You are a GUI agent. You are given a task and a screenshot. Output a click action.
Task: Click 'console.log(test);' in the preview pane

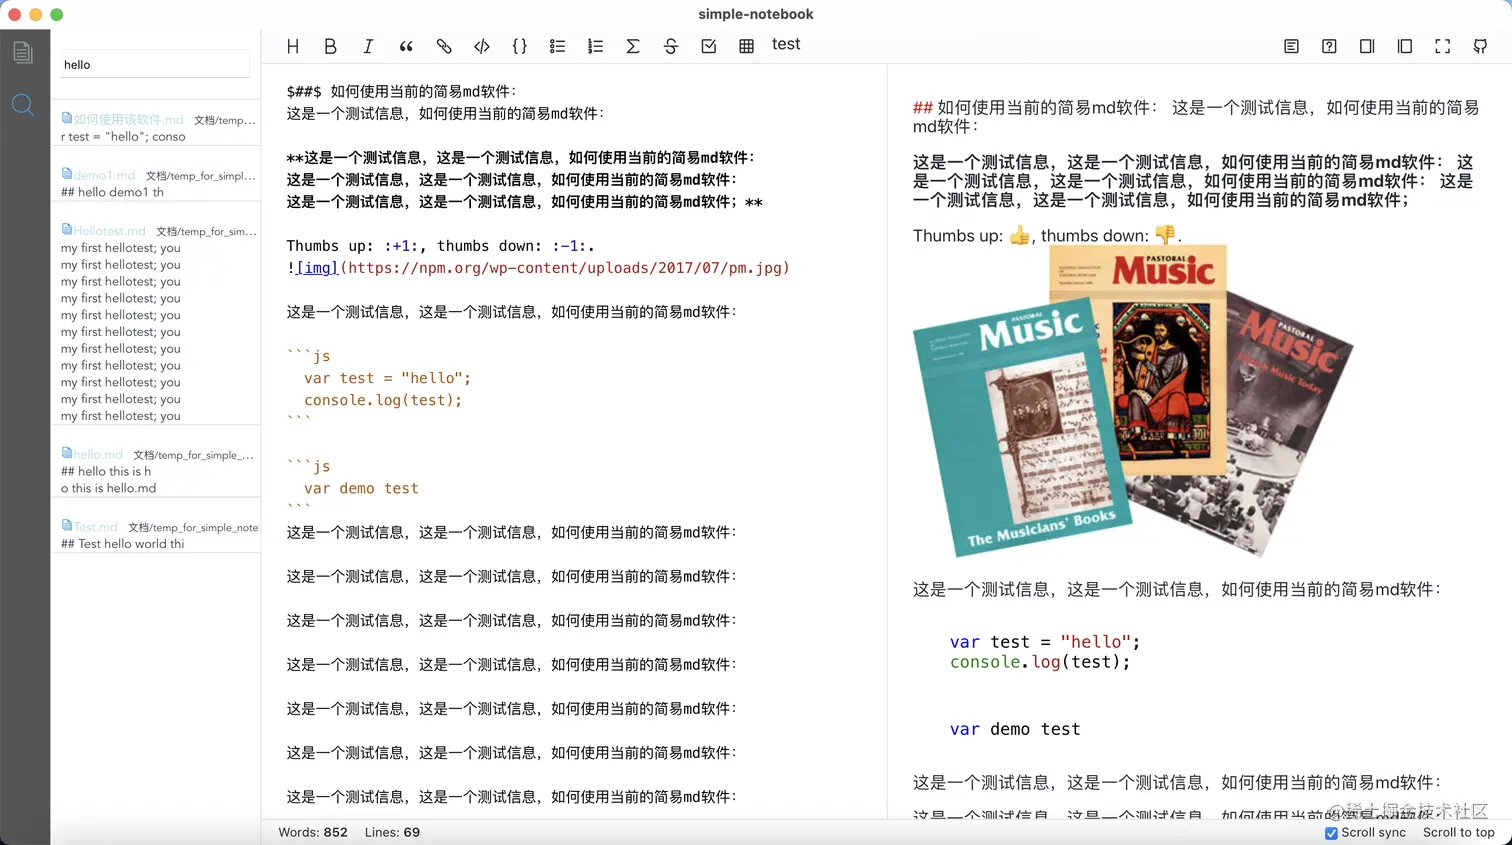(x=1040, y=662)
